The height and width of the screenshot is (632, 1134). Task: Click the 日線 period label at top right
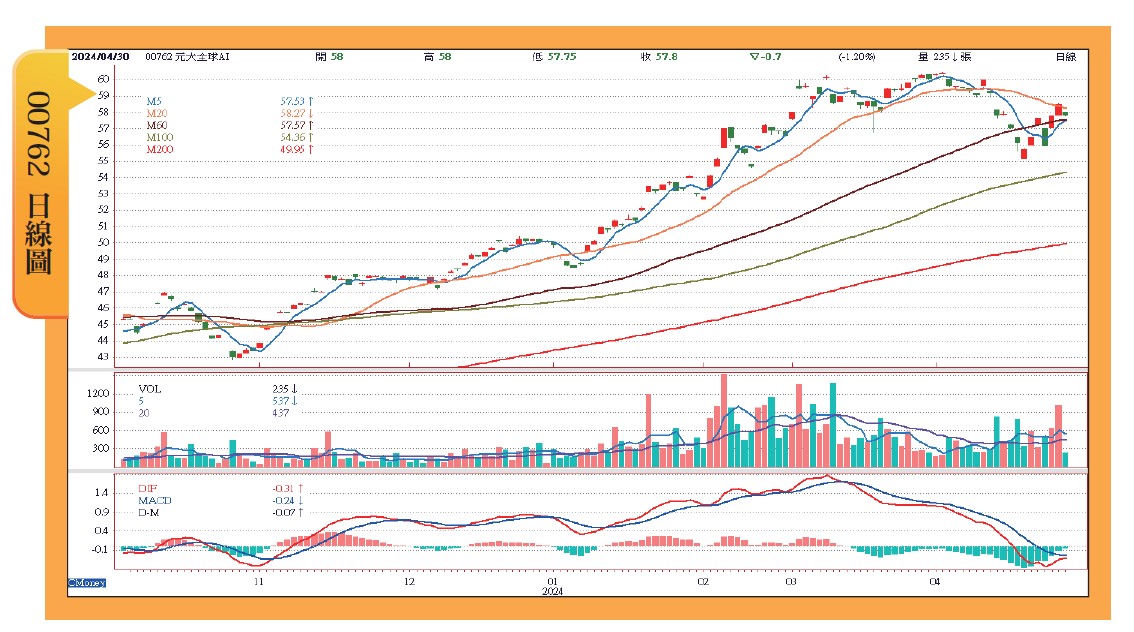(1065, 58)
